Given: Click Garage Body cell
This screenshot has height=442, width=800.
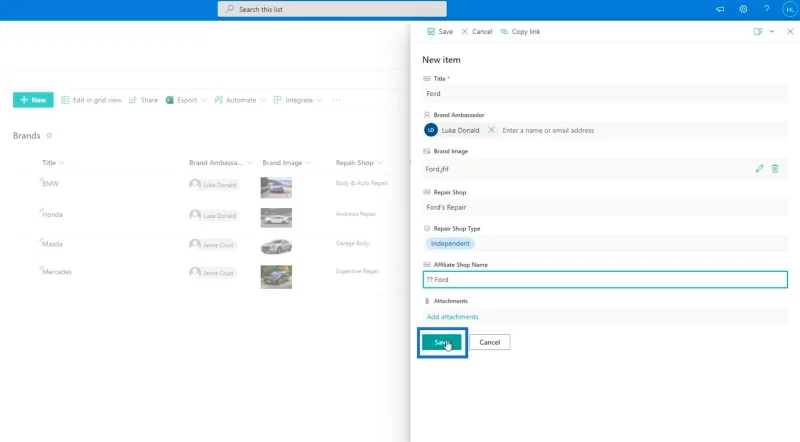Looking at the screenshot, I should tap(353, 243).
